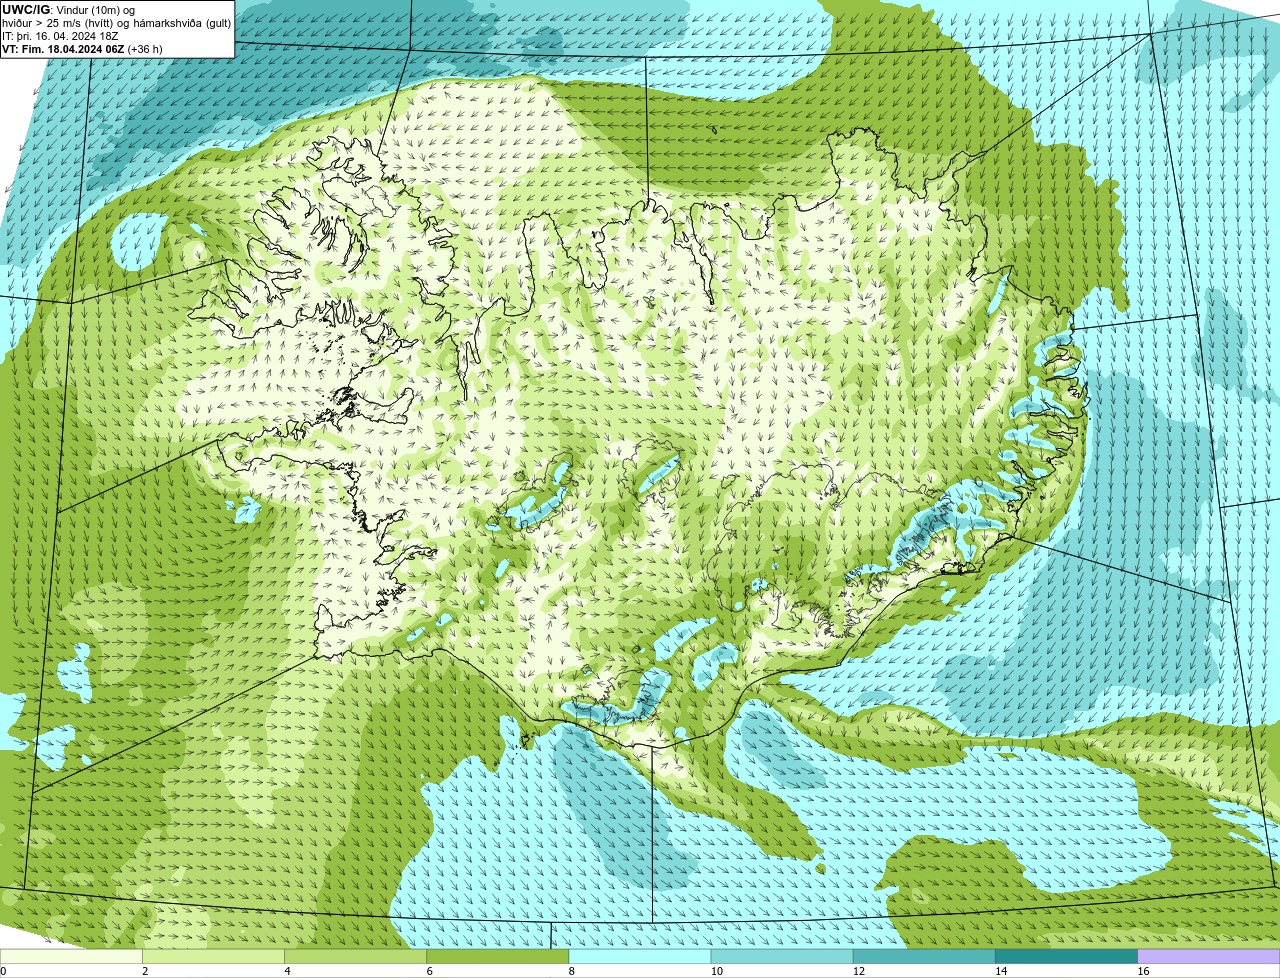Click the title line 'UWC/IG: Vindur (10m) og'
Viewport: 1280px width, 978px height.
click(x=69, y=10)
